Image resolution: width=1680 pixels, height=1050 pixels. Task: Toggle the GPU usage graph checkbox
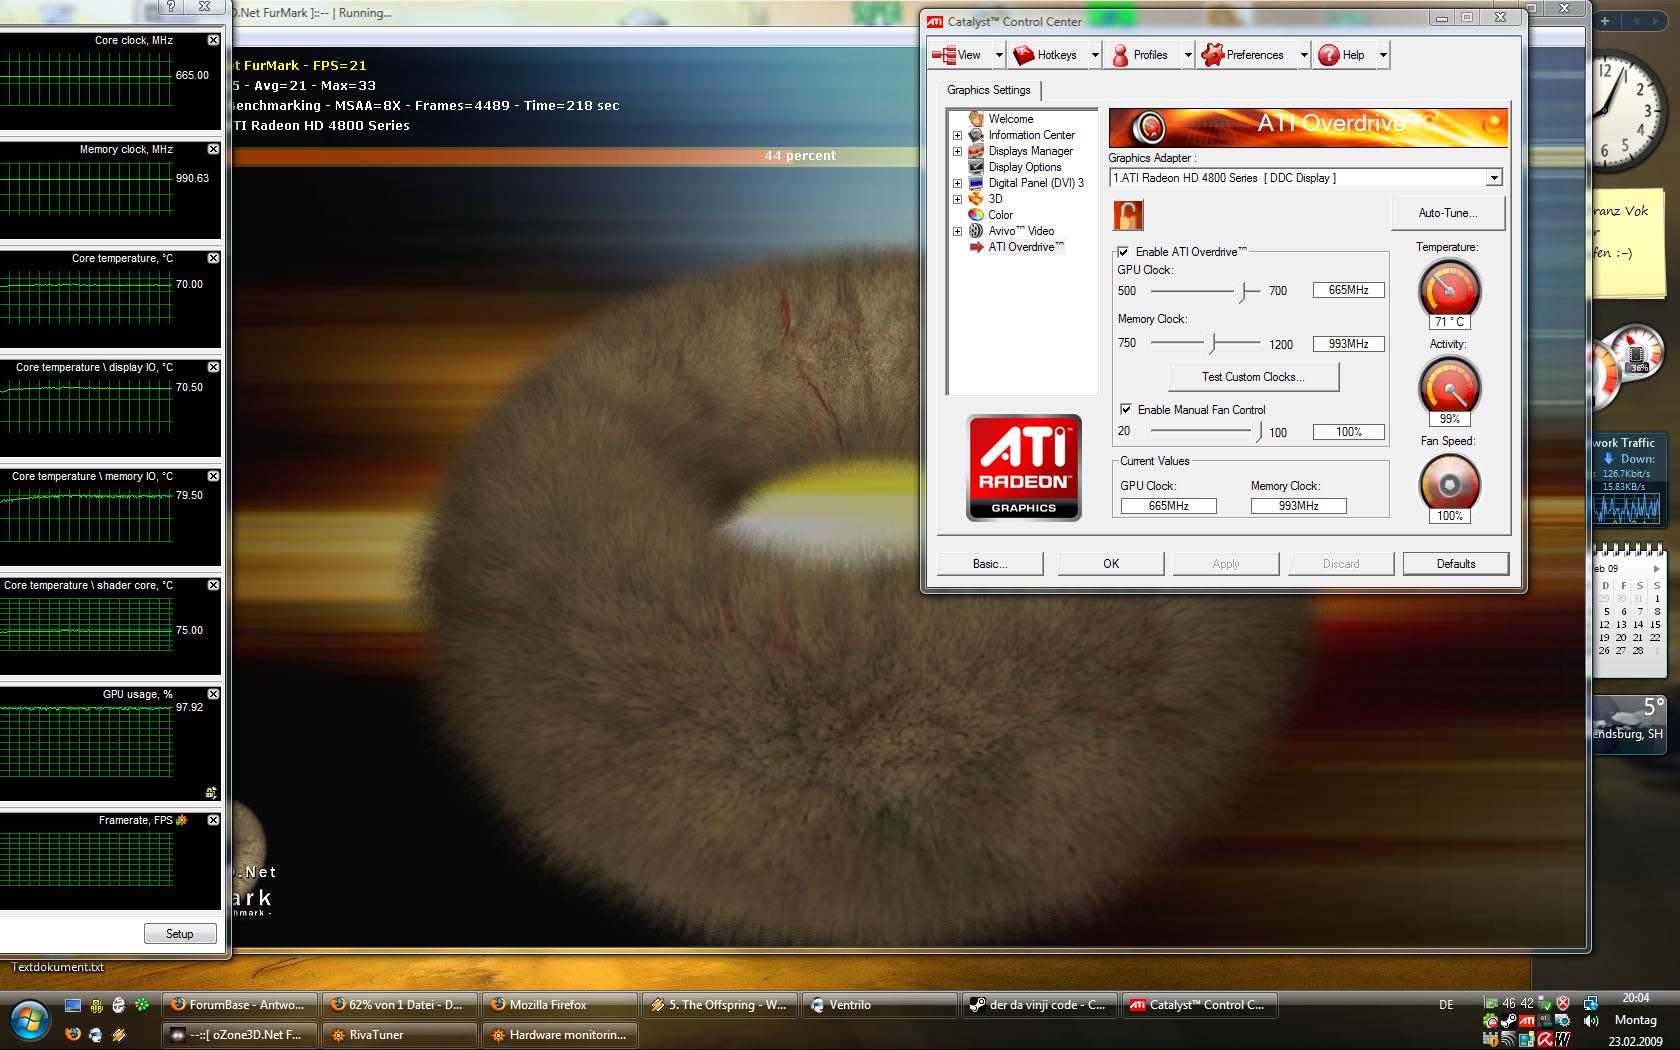(x=213, y=694)
